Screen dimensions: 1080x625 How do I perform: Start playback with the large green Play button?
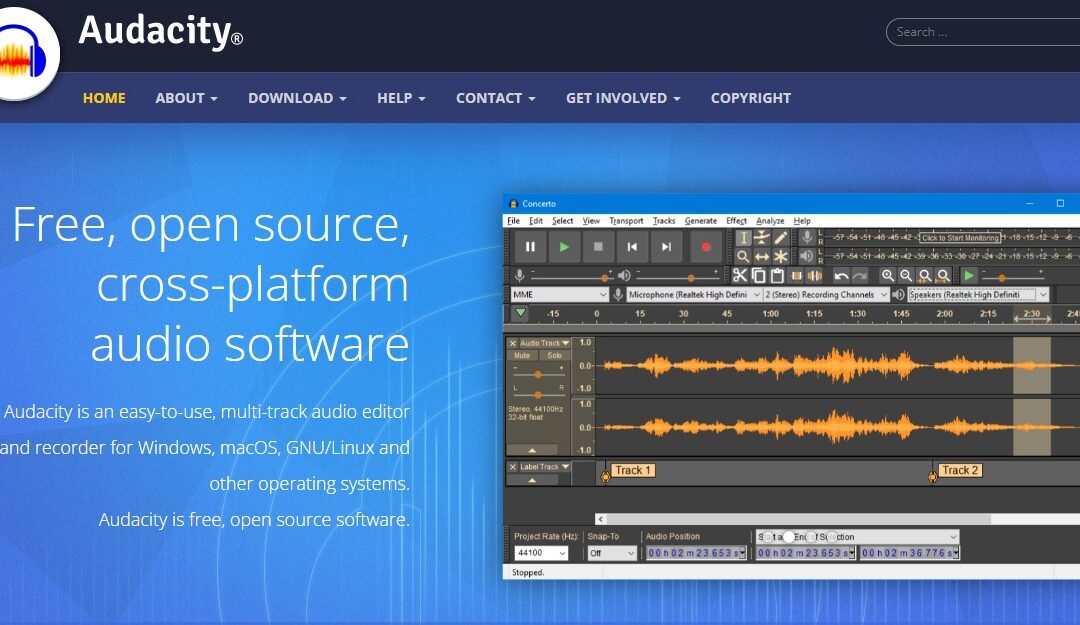(x=564, y=247)
